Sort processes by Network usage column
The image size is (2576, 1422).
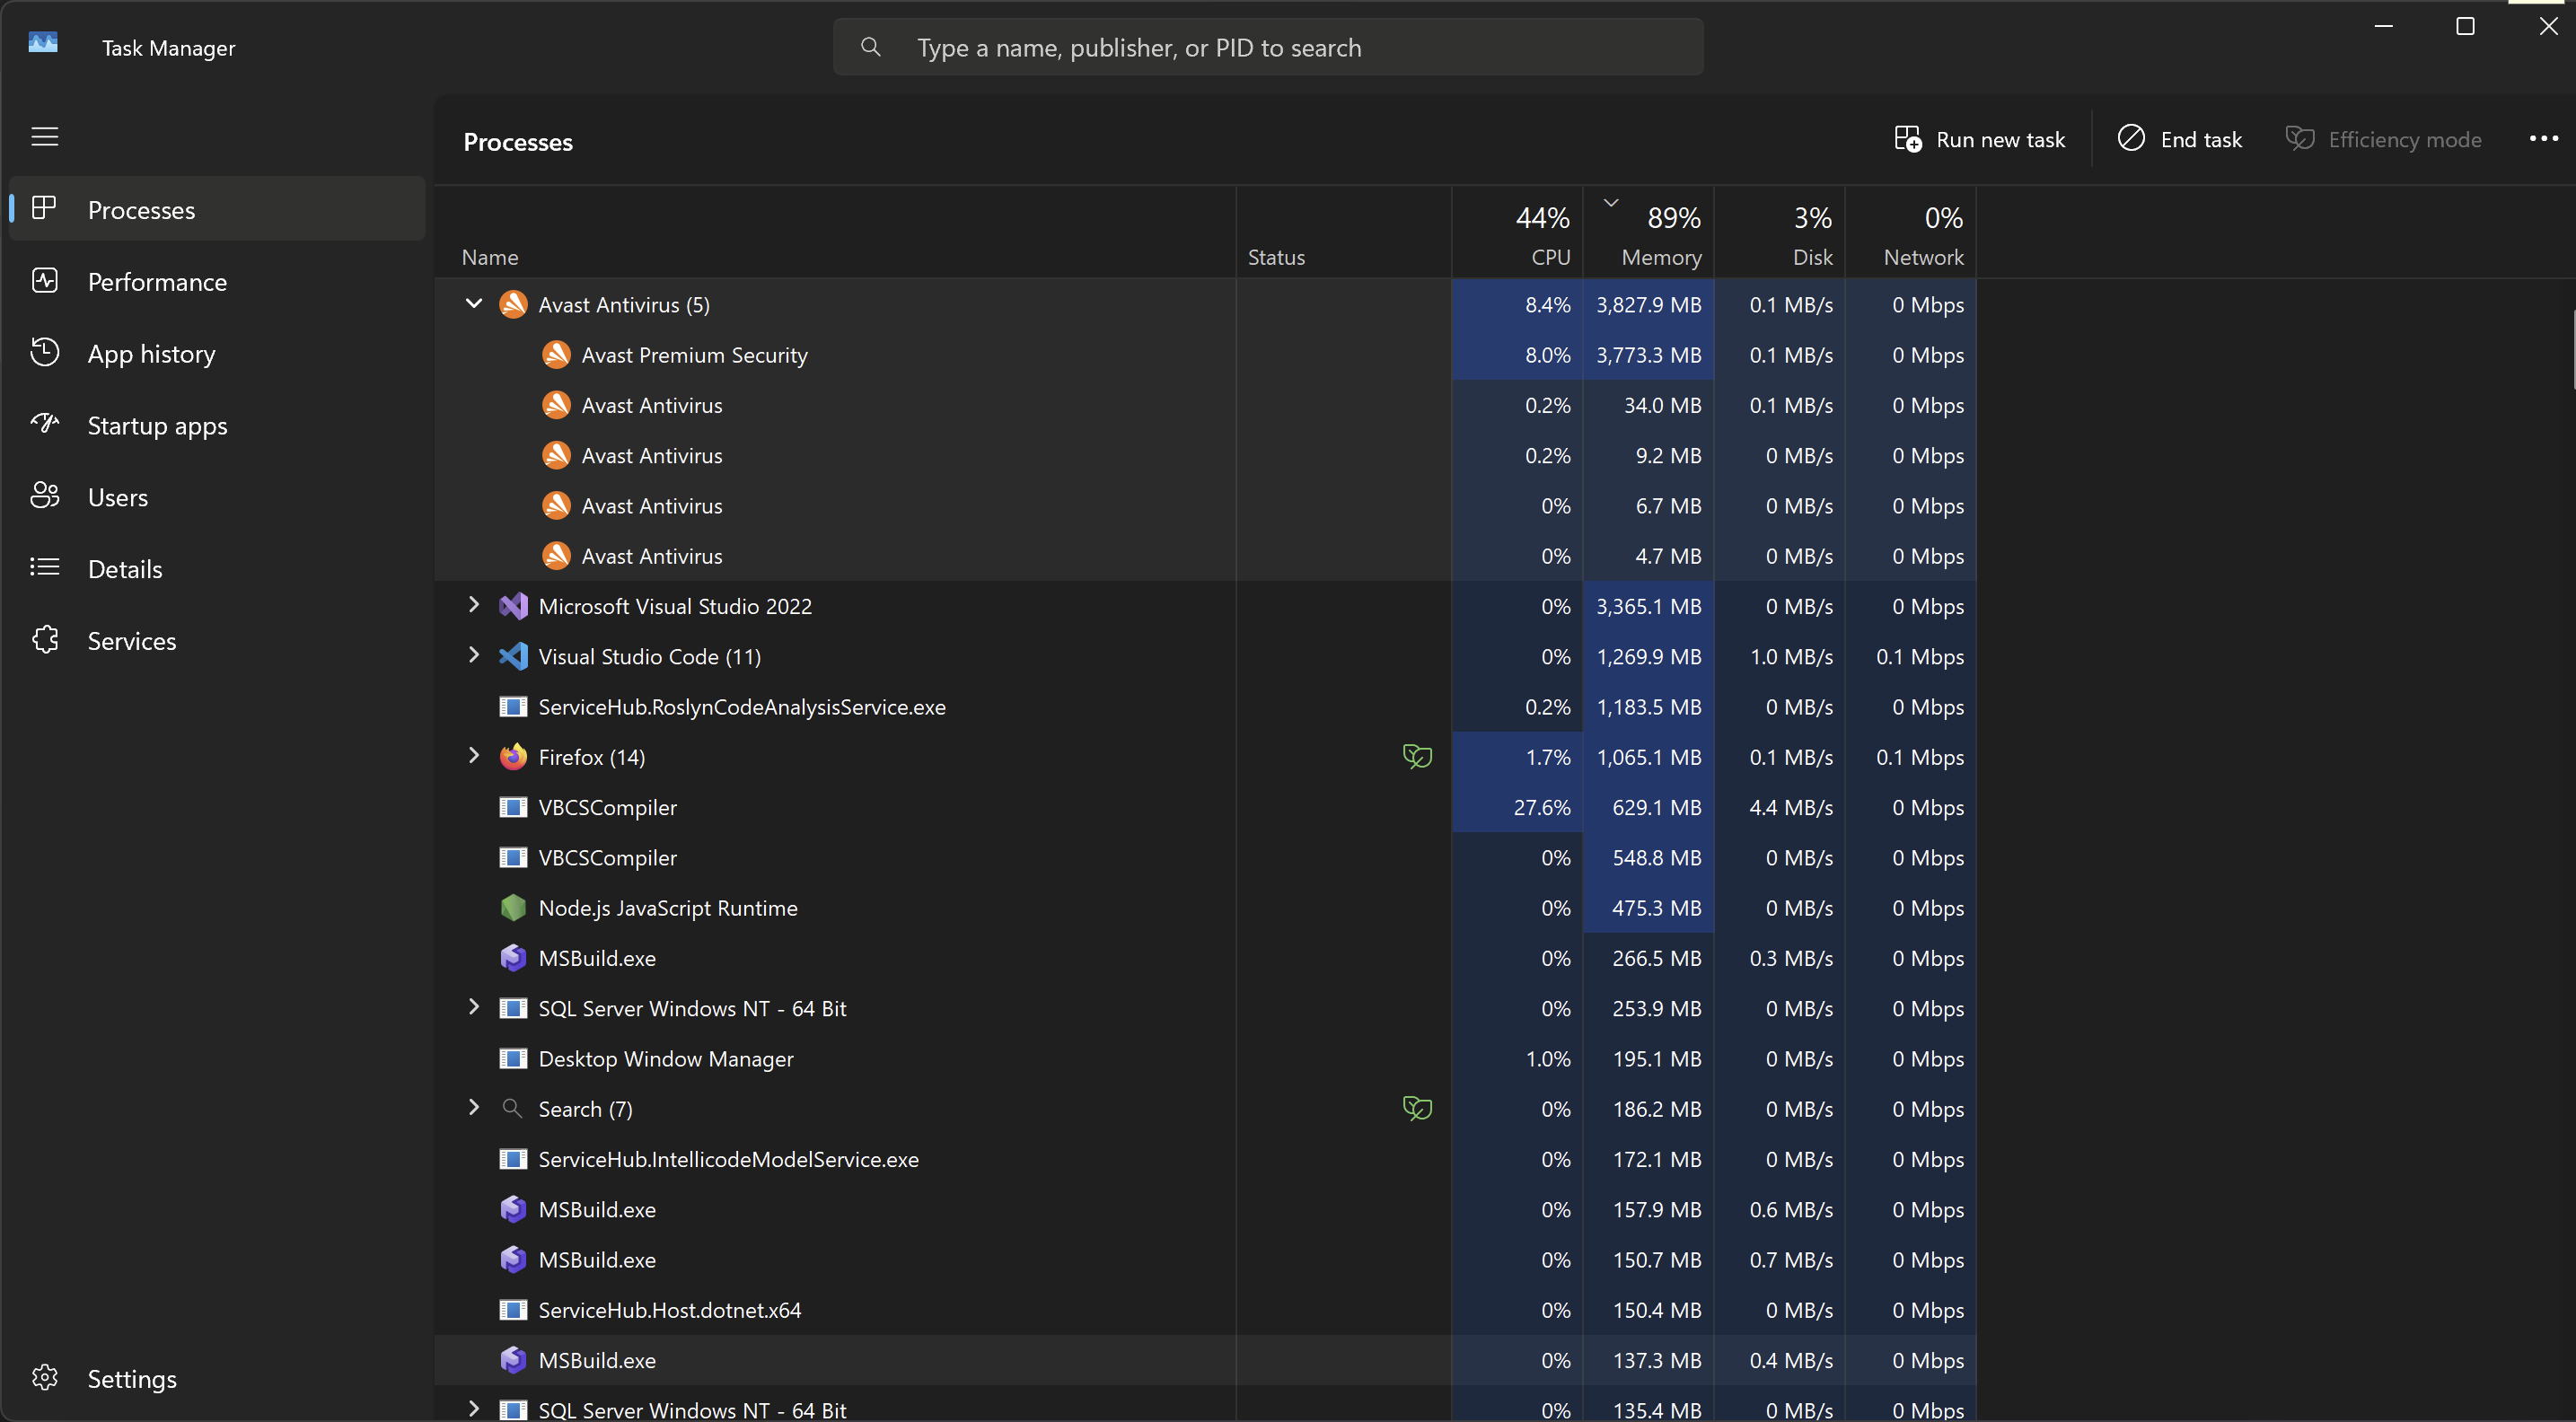[1911, 232]
